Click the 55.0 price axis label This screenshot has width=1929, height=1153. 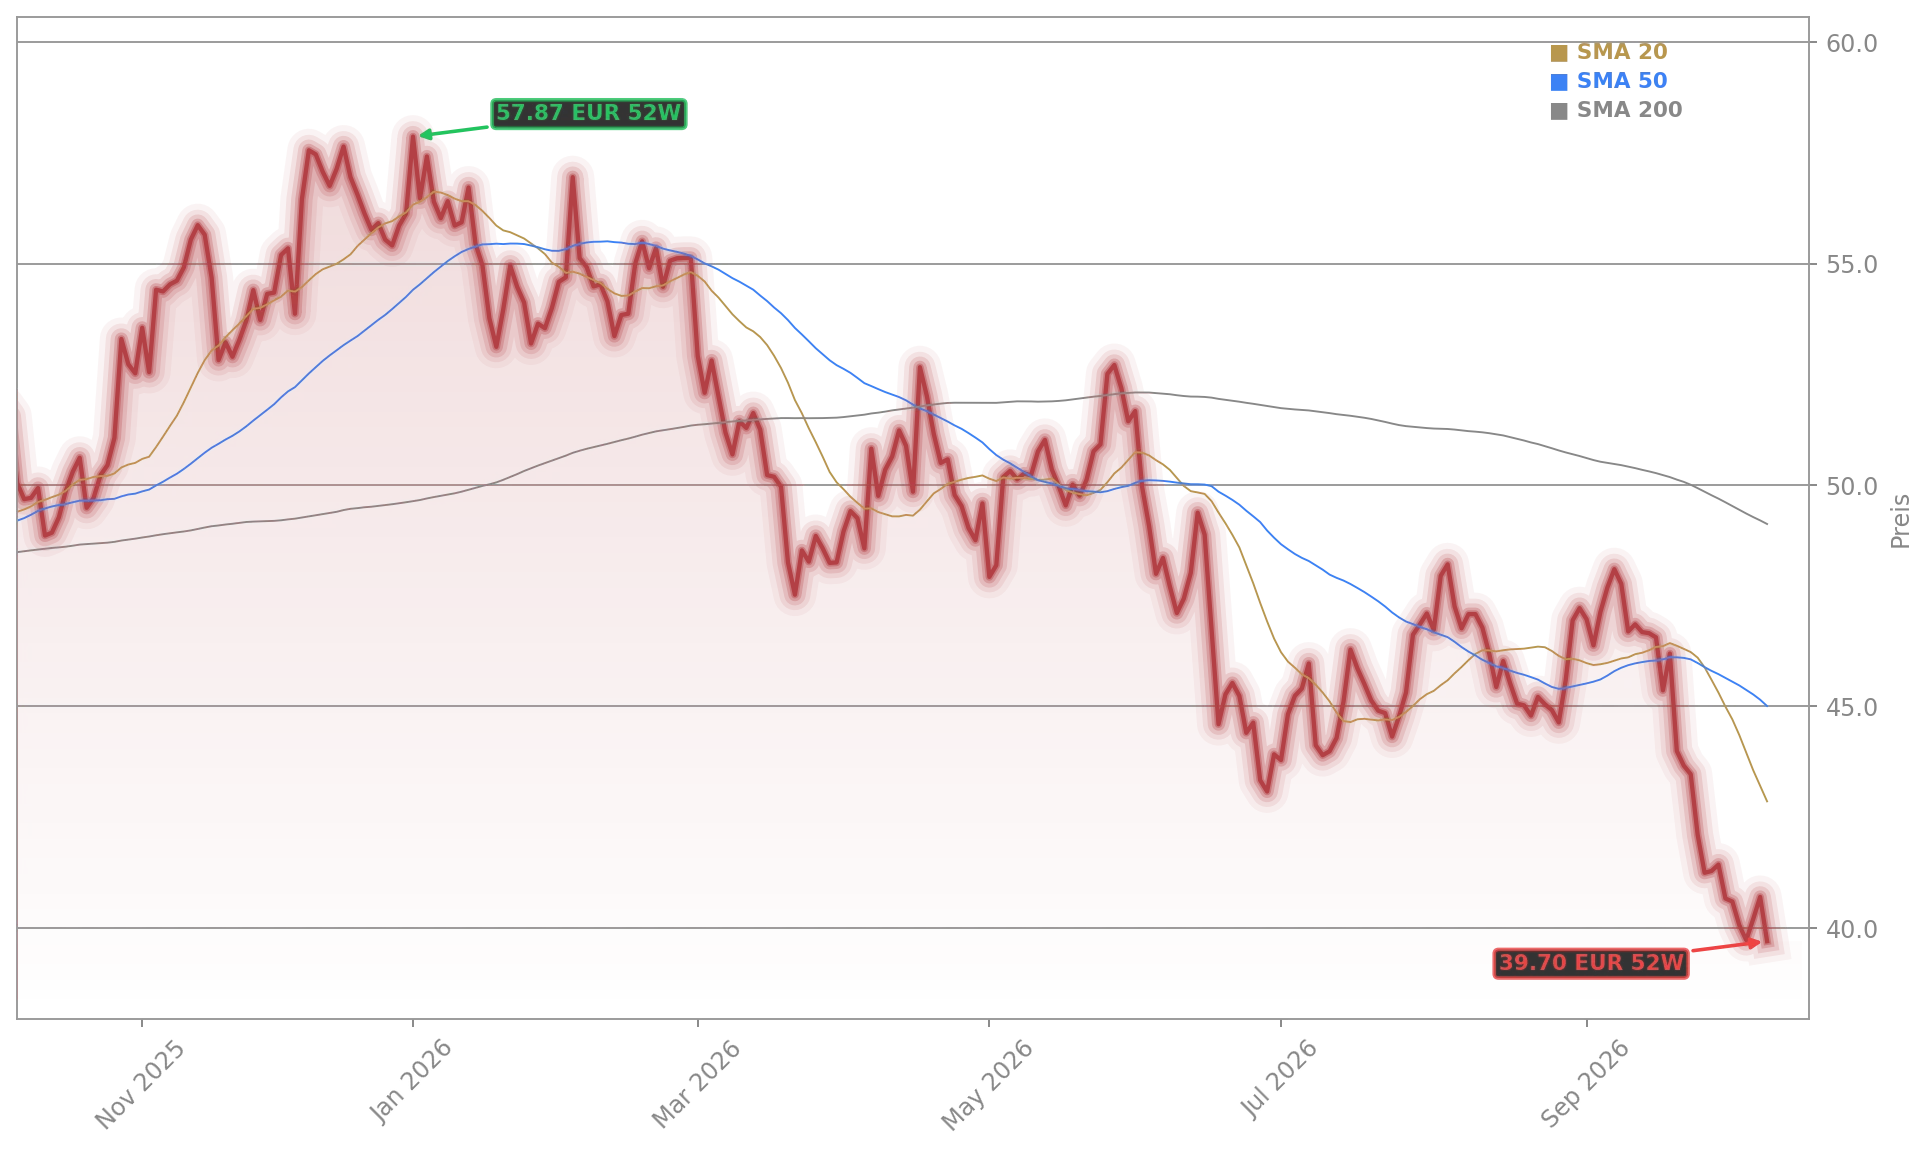point(1852,265)
